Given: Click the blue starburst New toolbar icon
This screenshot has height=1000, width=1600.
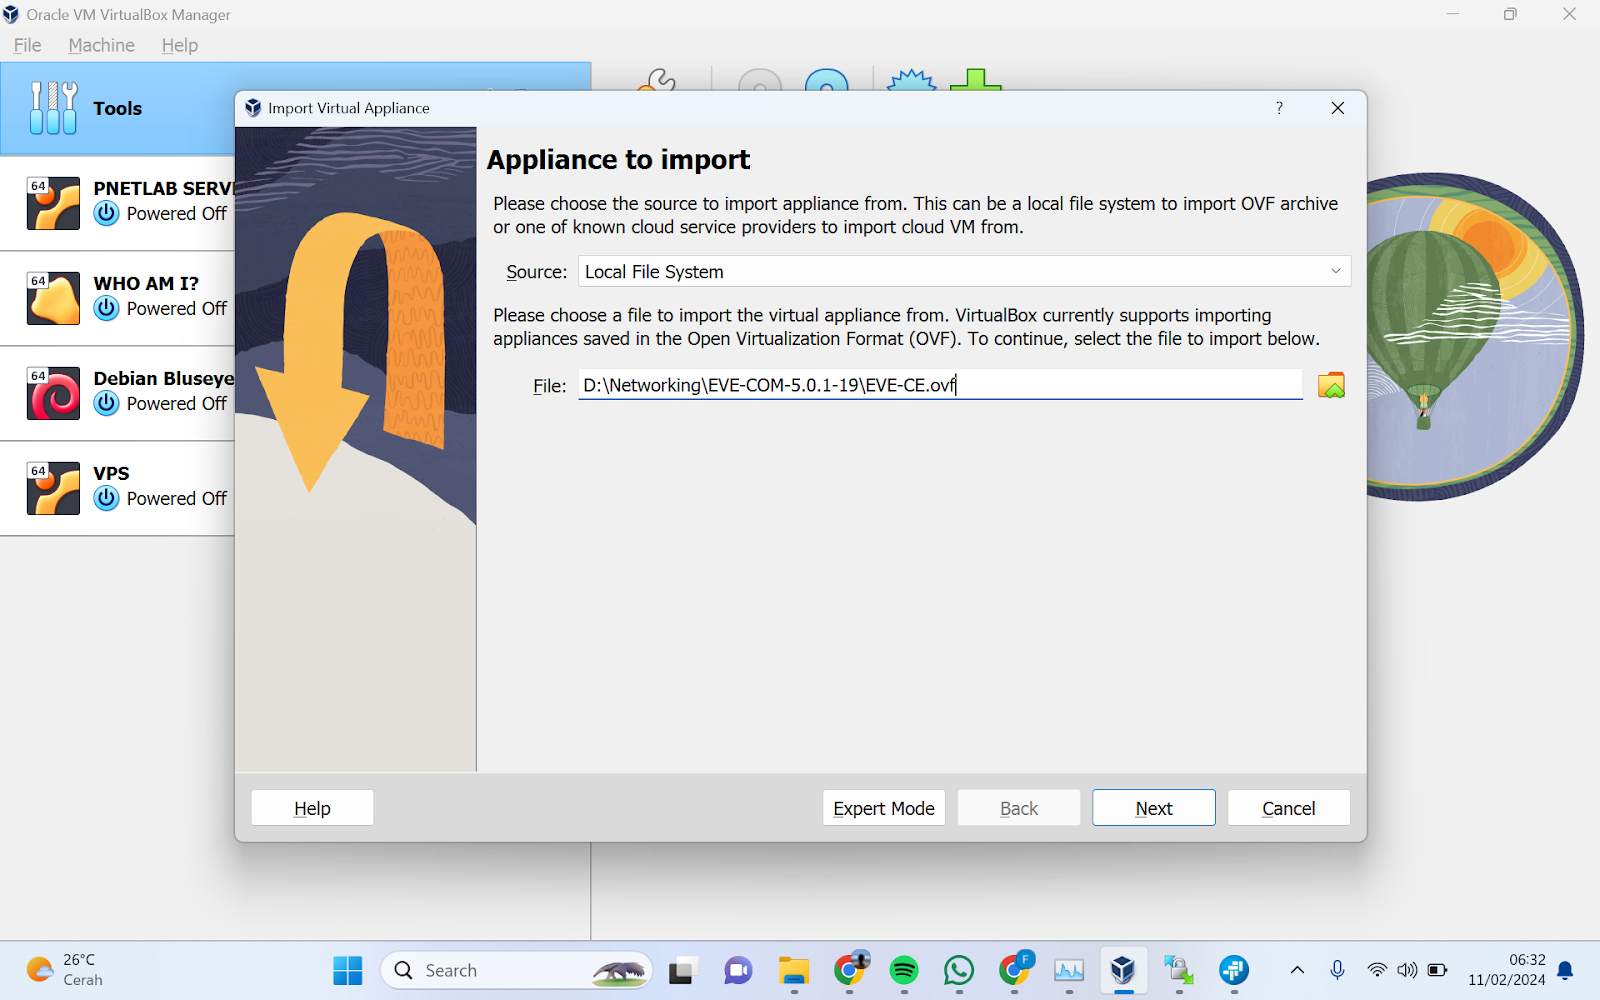Looking at the screenshot, I should (912, 80).
